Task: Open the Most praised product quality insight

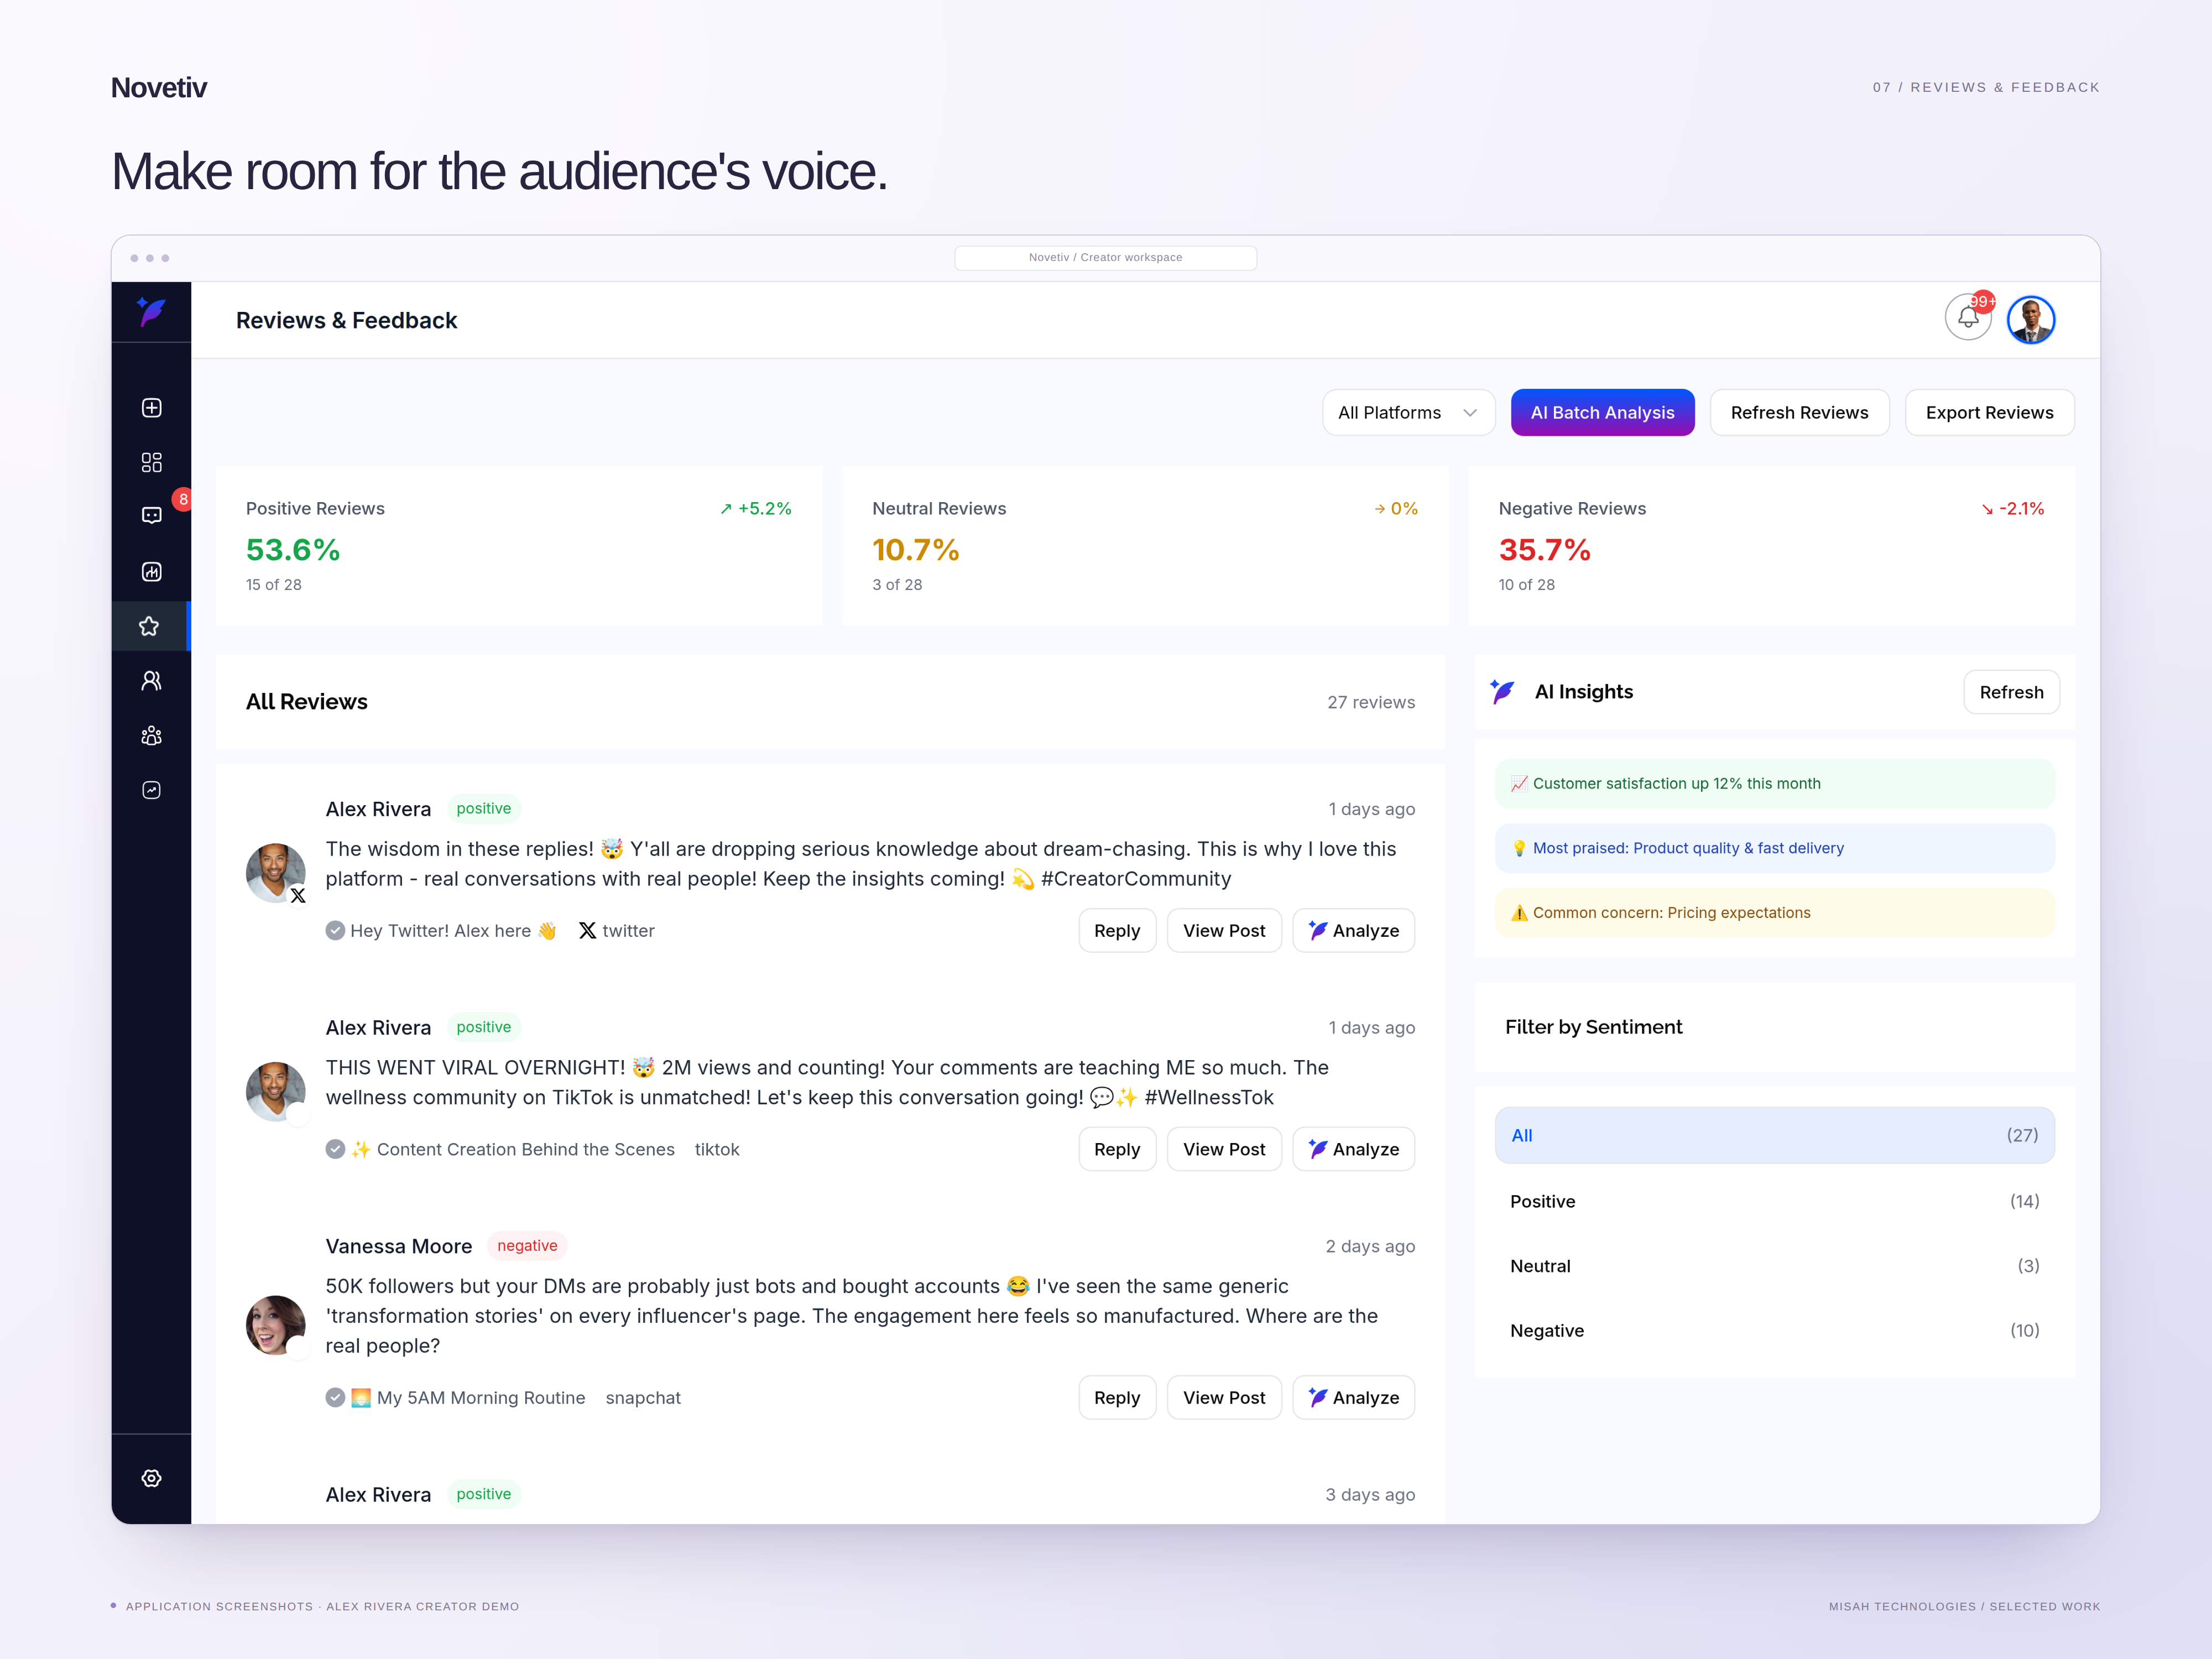Action: point(1774,848)
